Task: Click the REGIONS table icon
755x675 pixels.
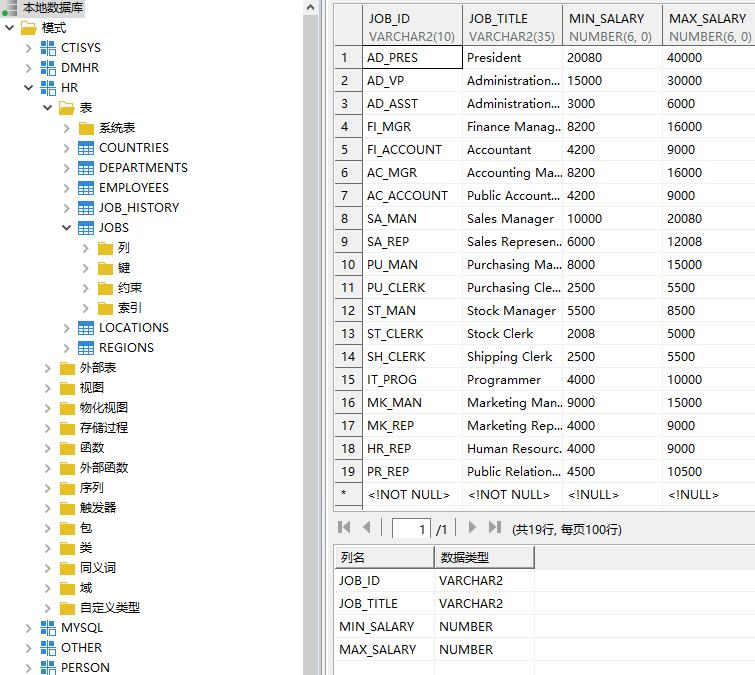Action: [x=86, y=348]
